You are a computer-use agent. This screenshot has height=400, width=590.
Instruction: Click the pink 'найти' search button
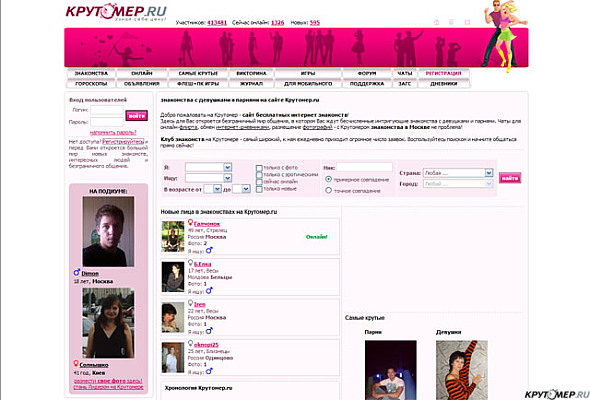(510, 178)
